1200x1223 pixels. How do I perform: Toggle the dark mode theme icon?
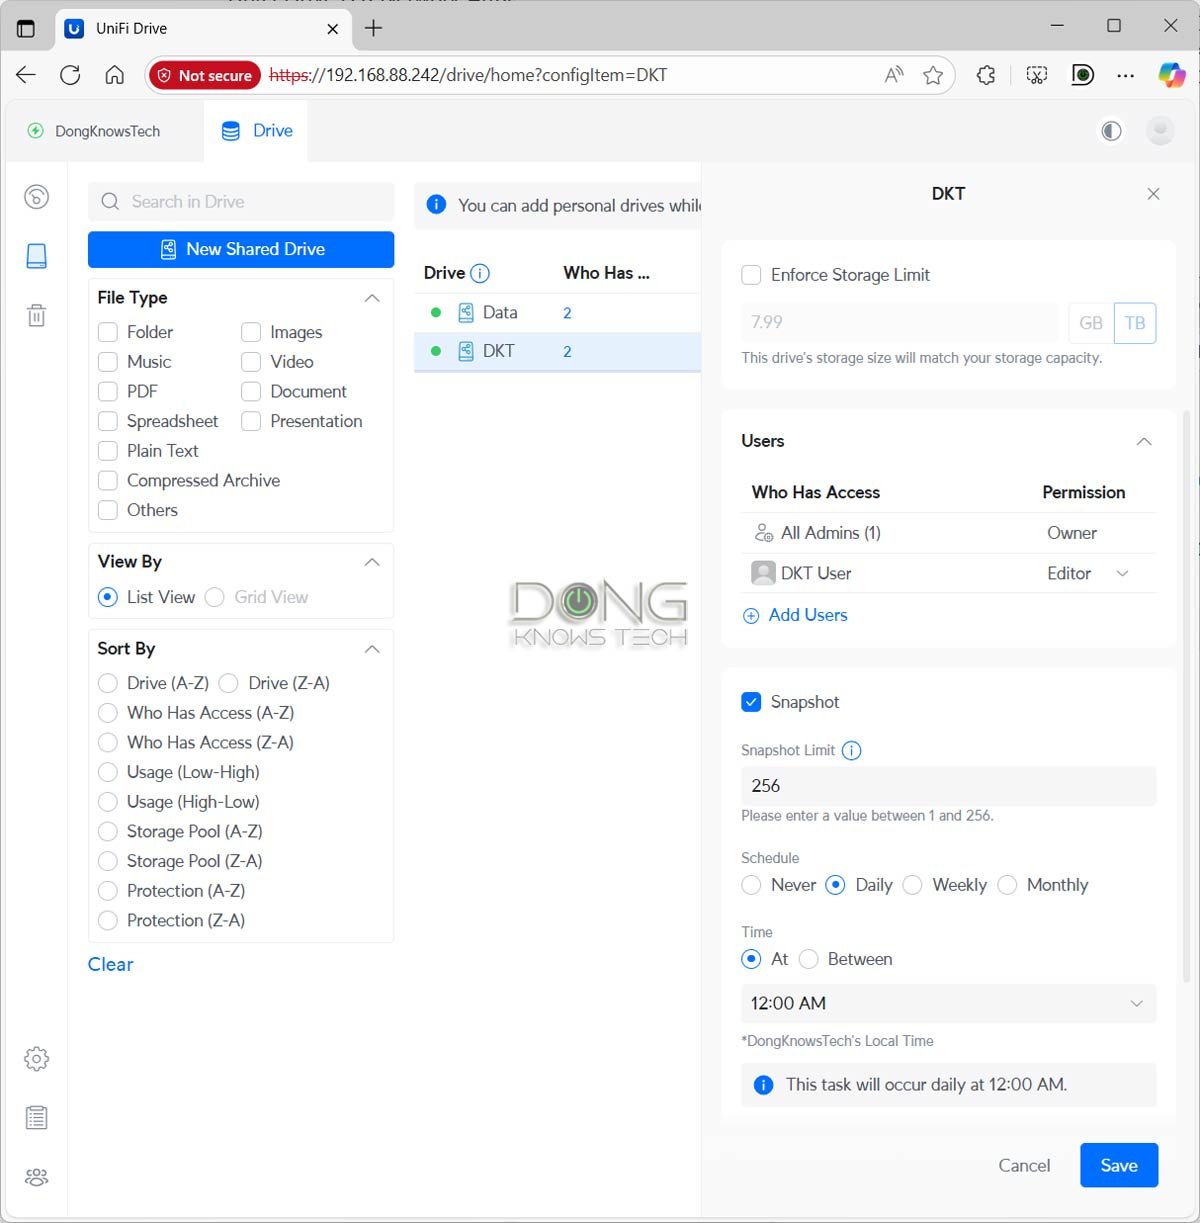[x=1111, y=131]
